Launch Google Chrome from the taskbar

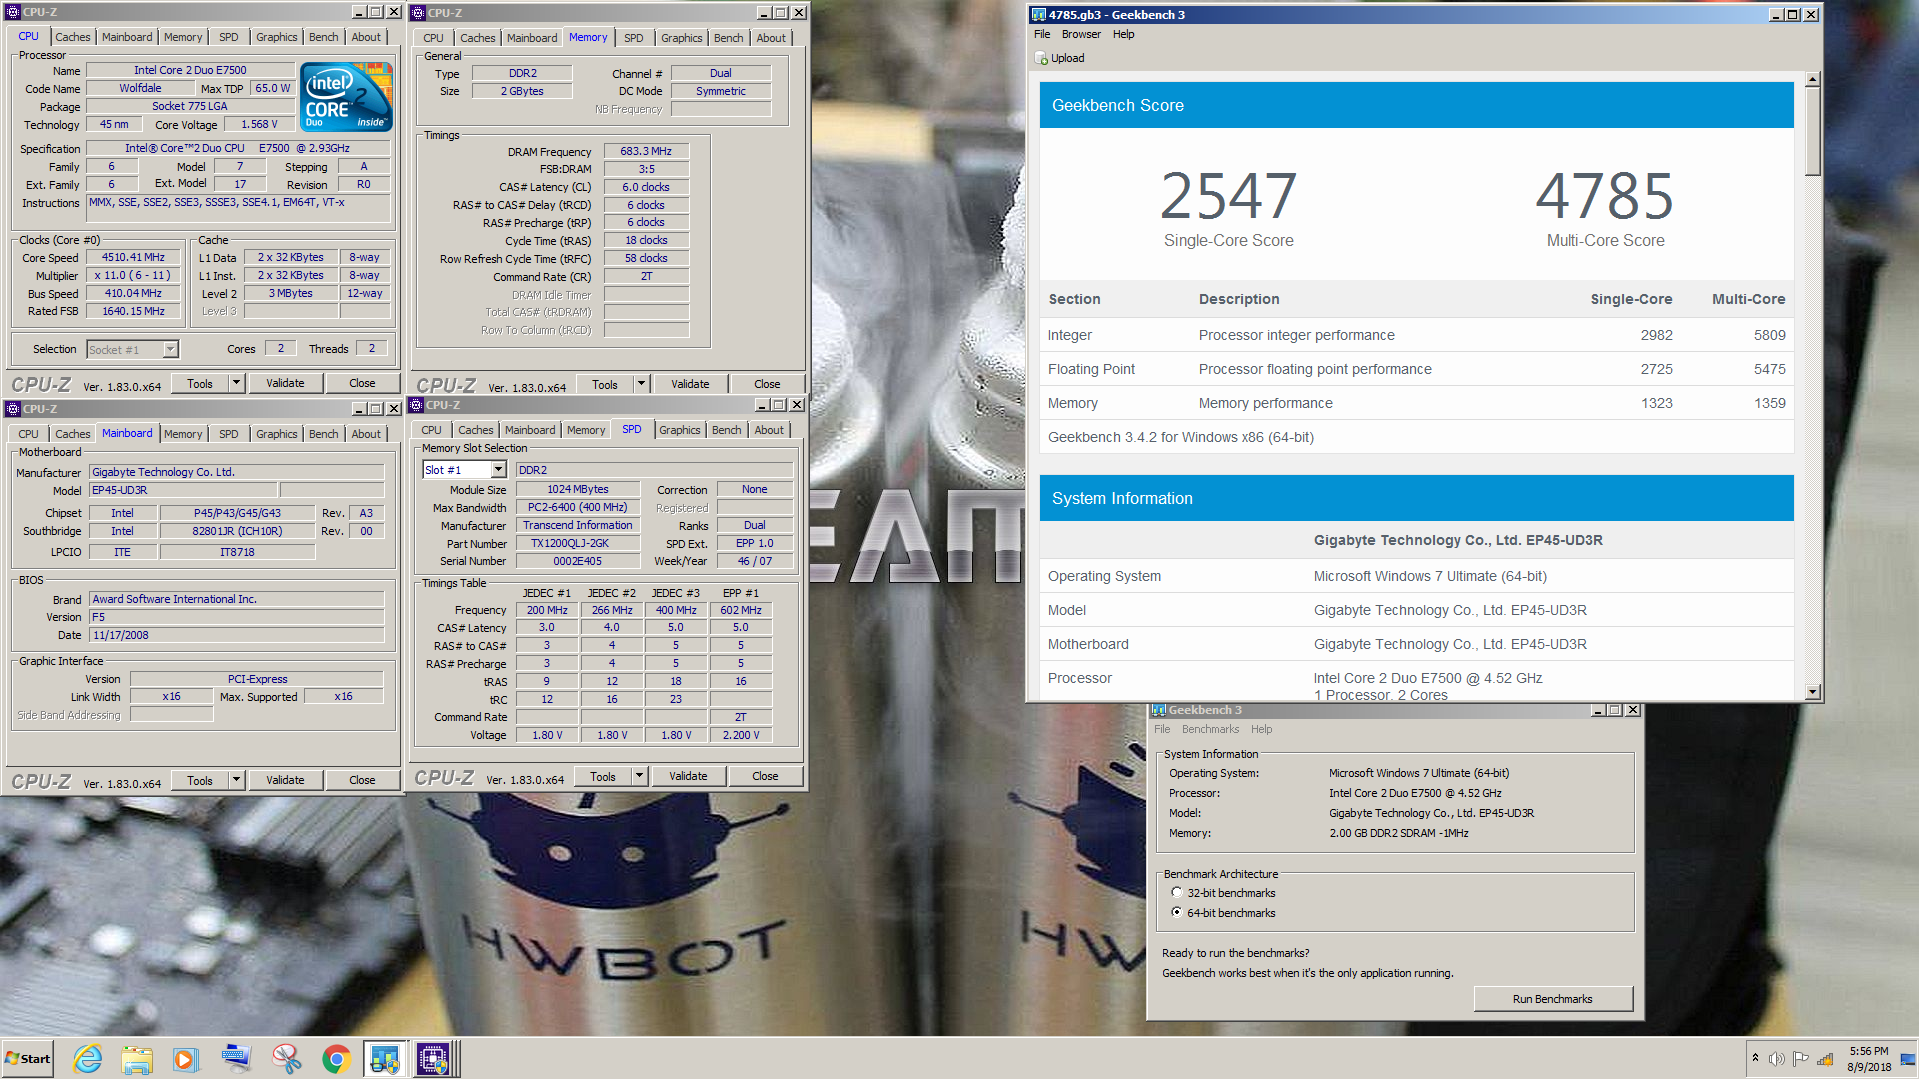click(336, 1059)
